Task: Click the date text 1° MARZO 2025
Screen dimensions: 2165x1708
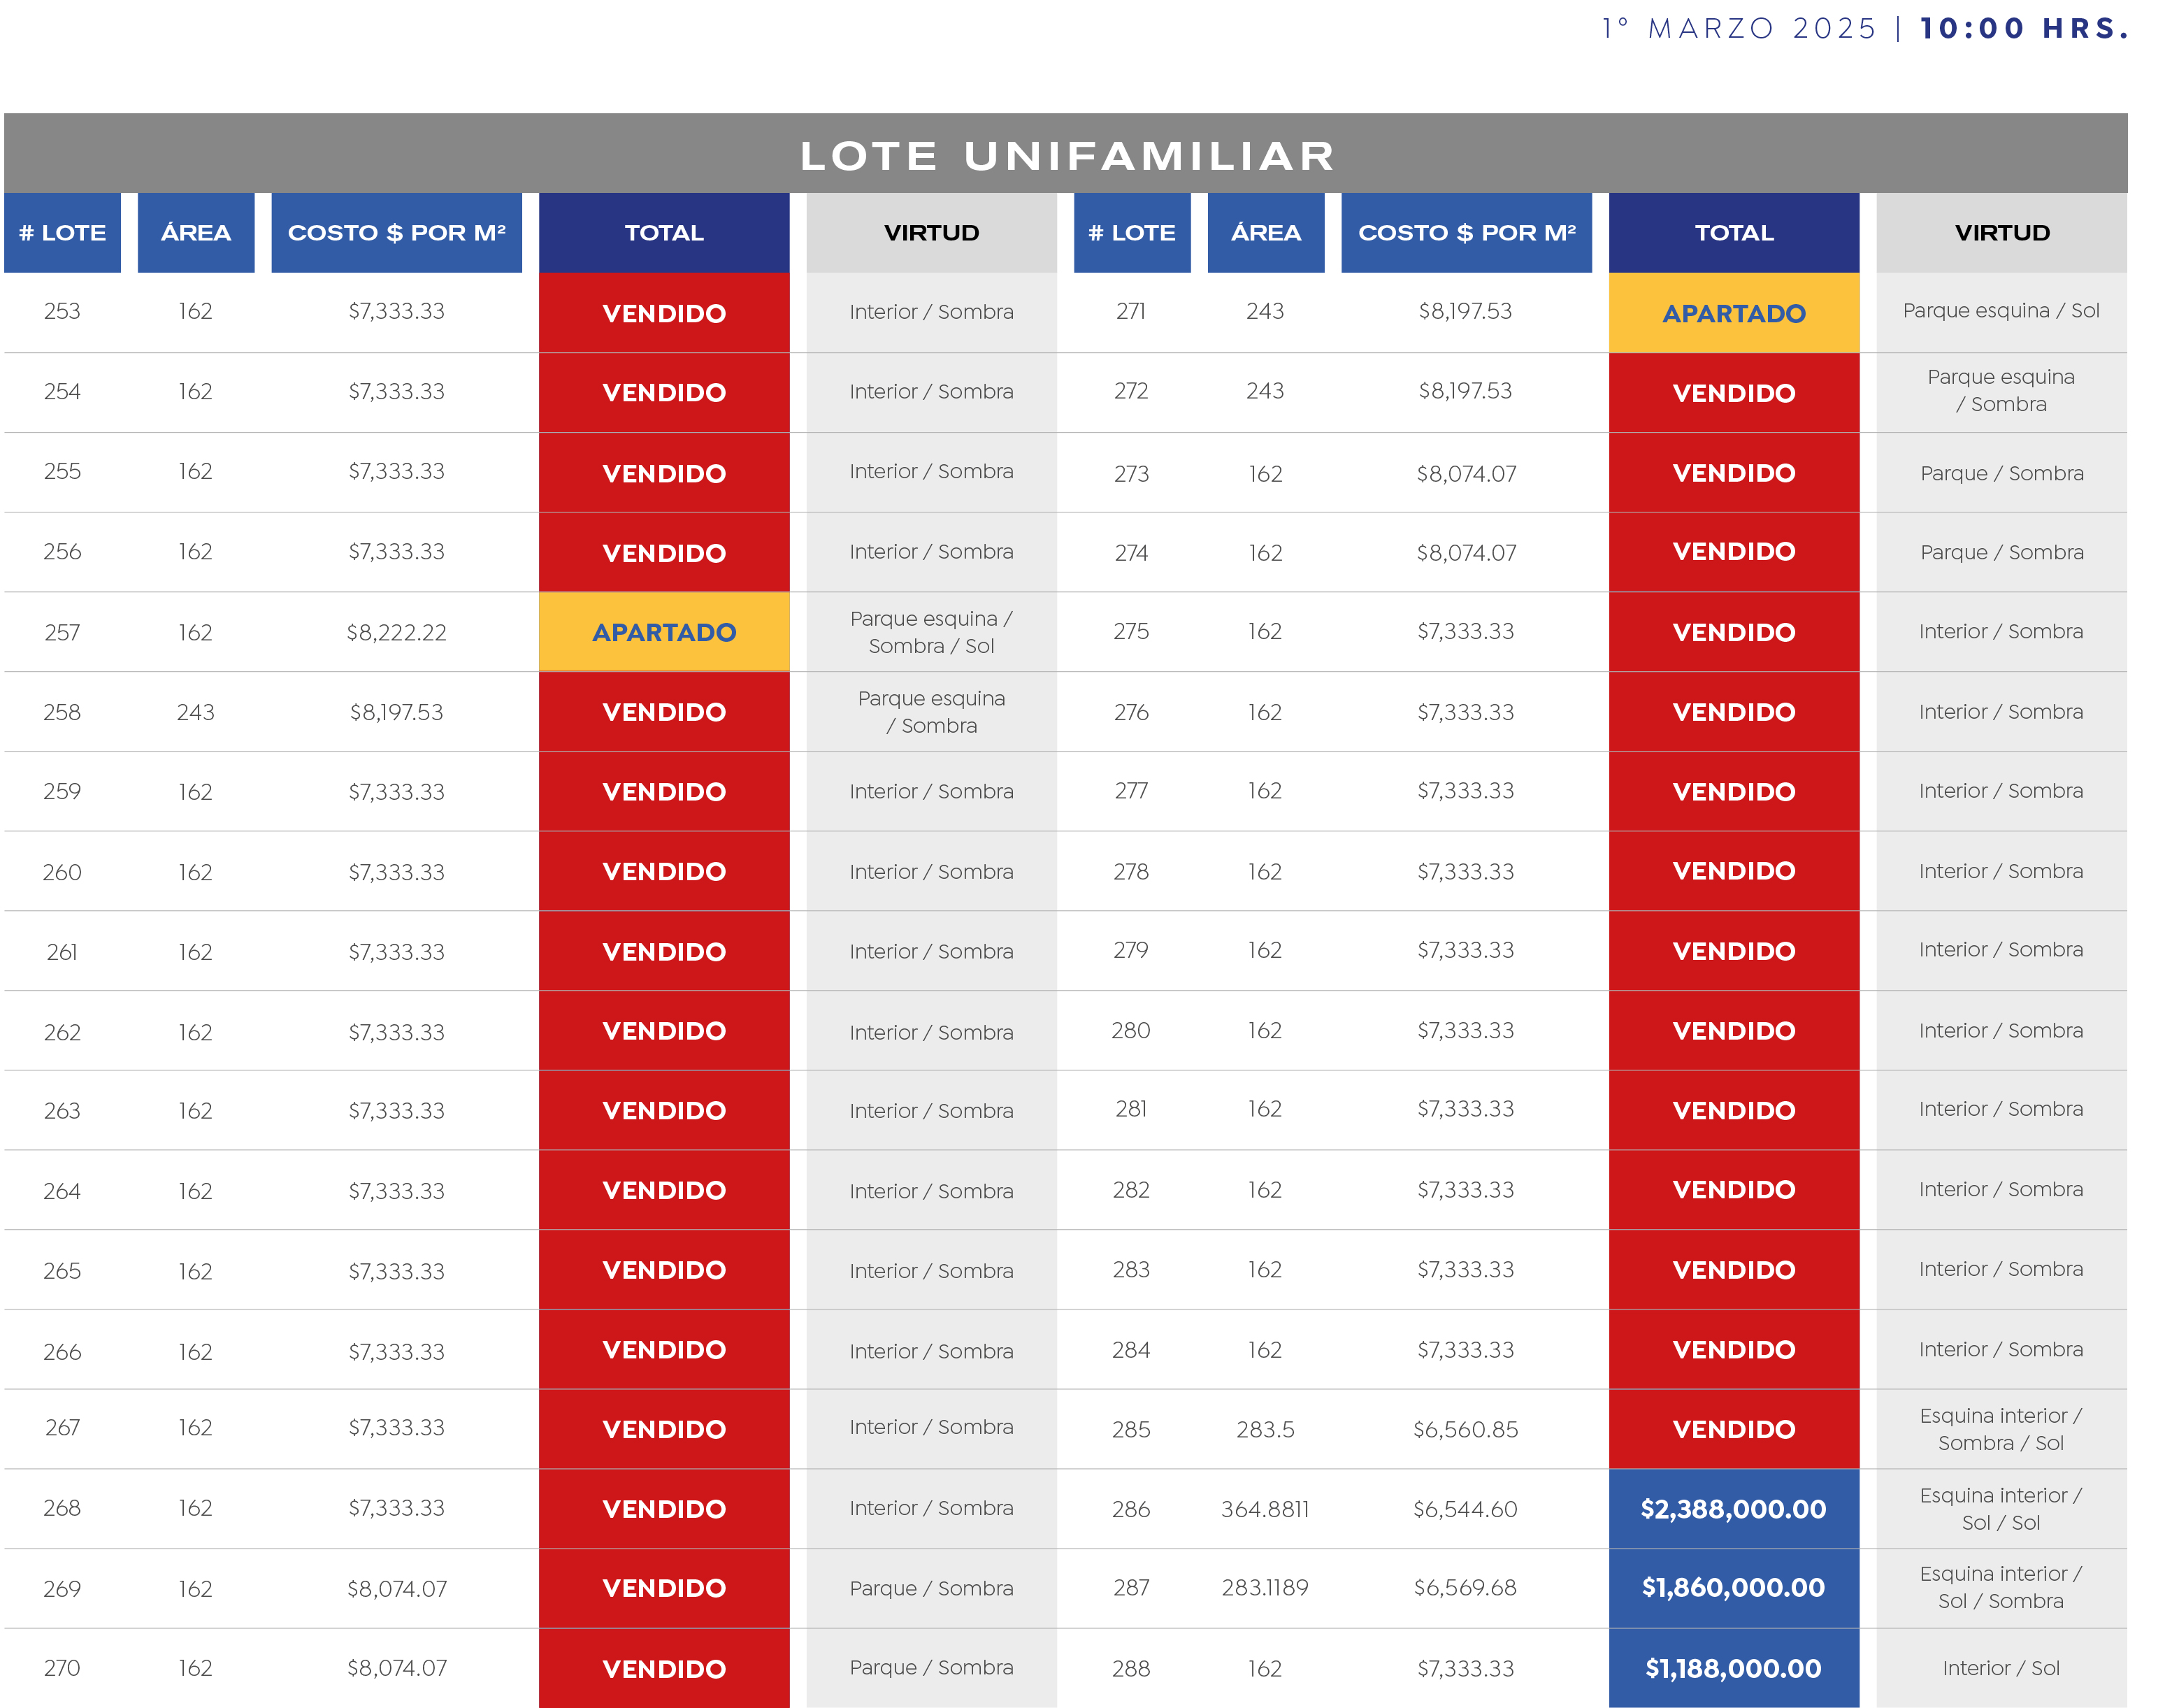Action: click(1738, 28)
